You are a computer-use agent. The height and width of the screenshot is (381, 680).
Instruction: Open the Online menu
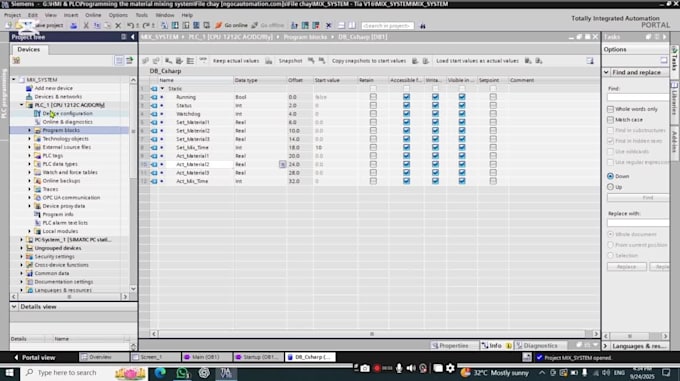pos(93,15)
